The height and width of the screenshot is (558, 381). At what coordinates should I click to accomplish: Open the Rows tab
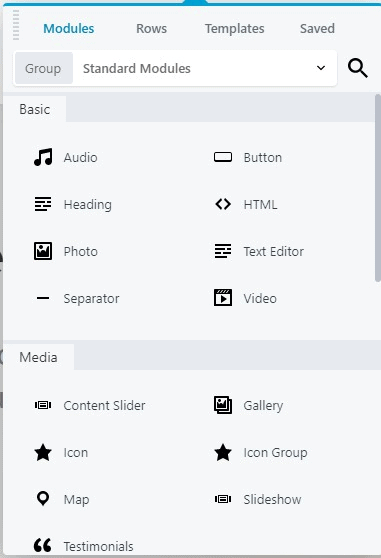152,28
